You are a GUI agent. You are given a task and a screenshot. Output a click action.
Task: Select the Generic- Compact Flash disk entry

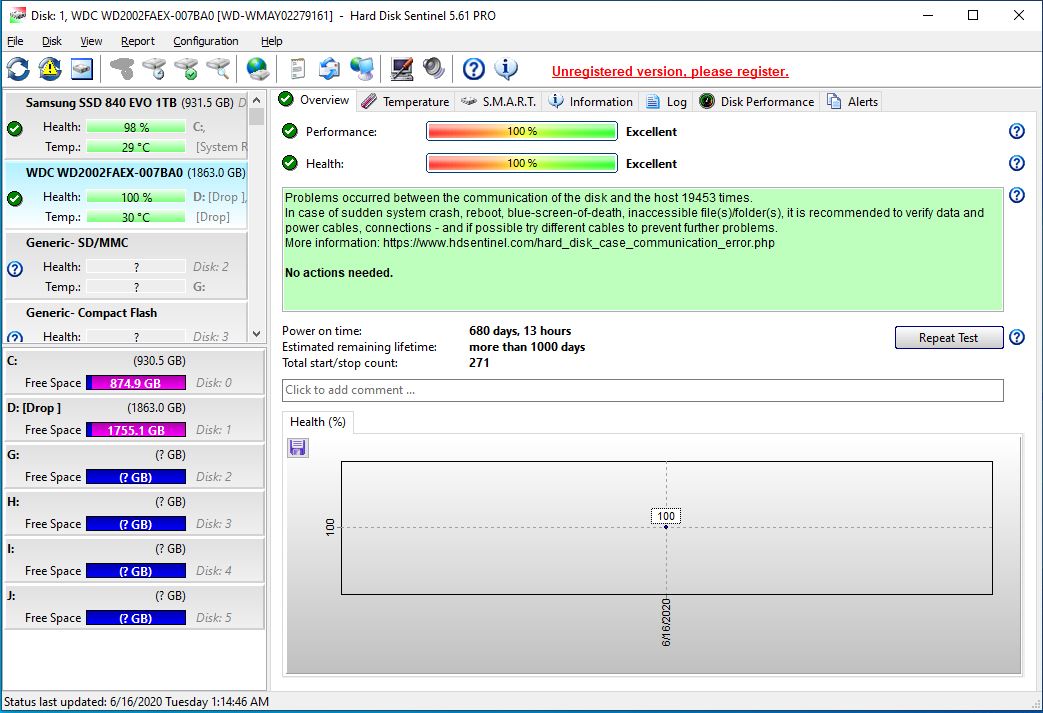click(126, 322)
